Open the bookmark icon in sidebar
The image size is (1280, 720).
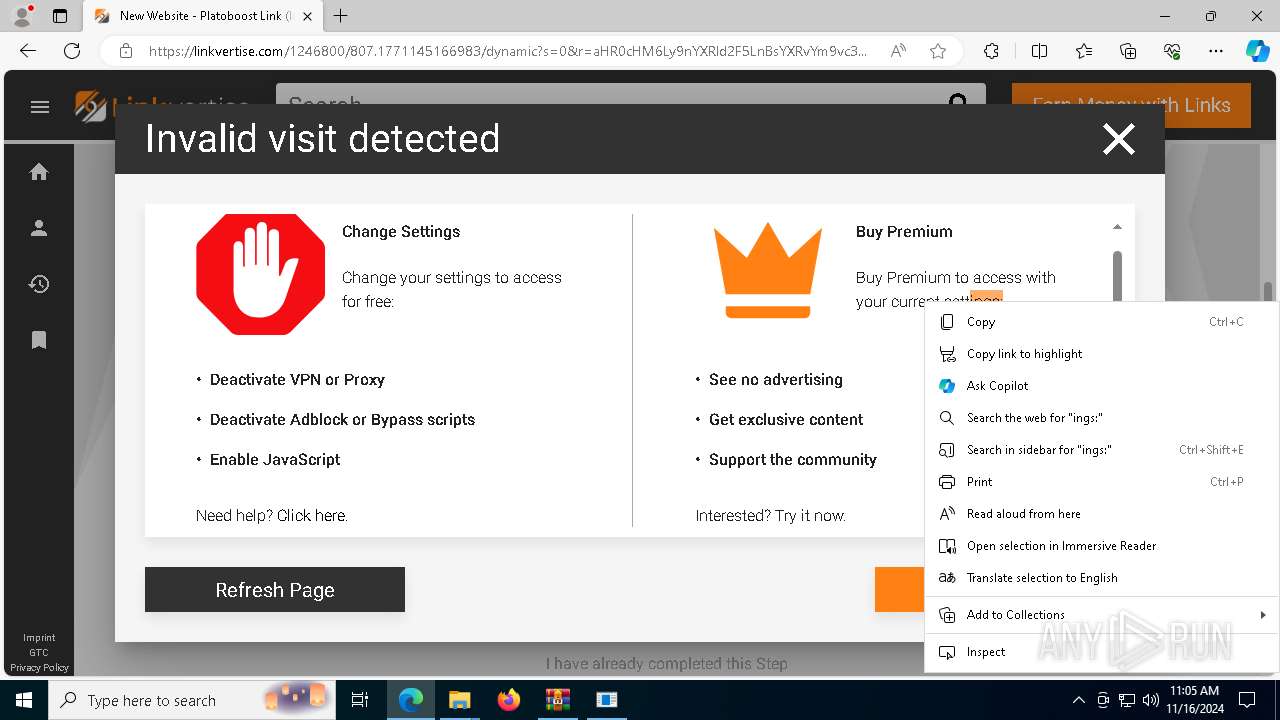[x=39, y=340]
